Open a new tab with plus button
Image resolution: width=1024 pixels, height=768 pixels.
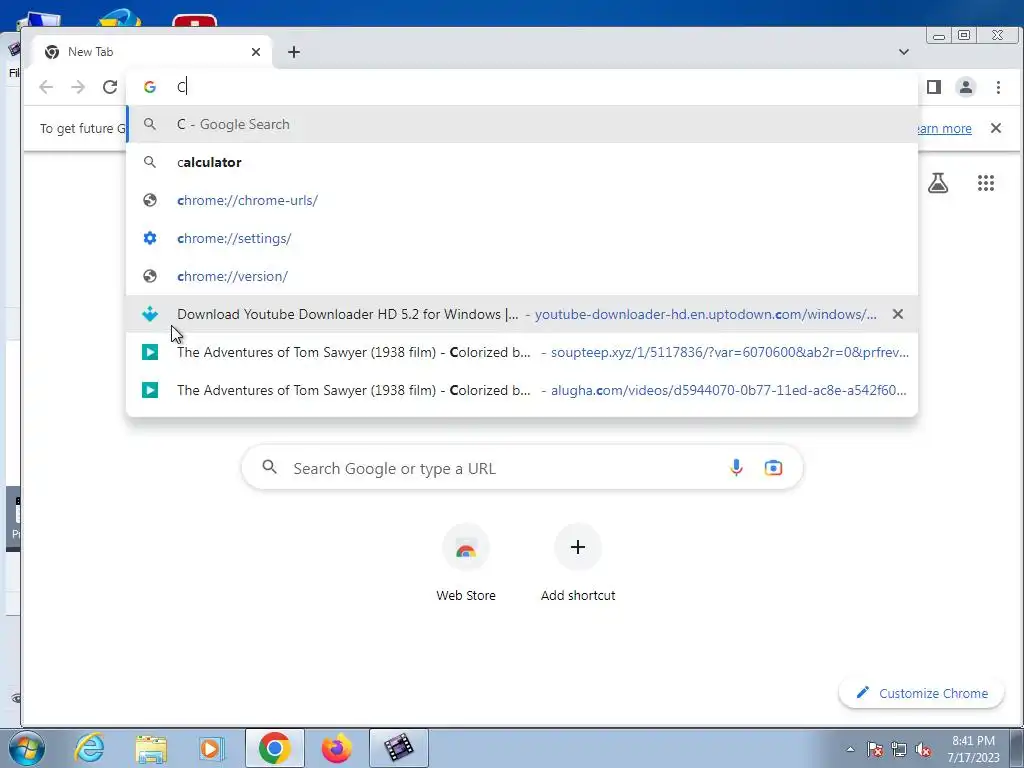[294, 52]
